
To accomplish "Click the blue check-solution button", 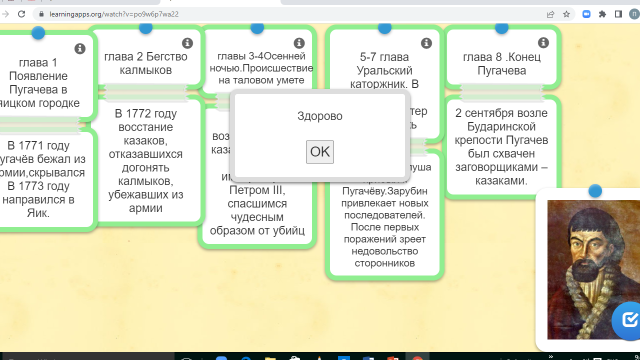I will pyautogui.click(x=627, y=320).
